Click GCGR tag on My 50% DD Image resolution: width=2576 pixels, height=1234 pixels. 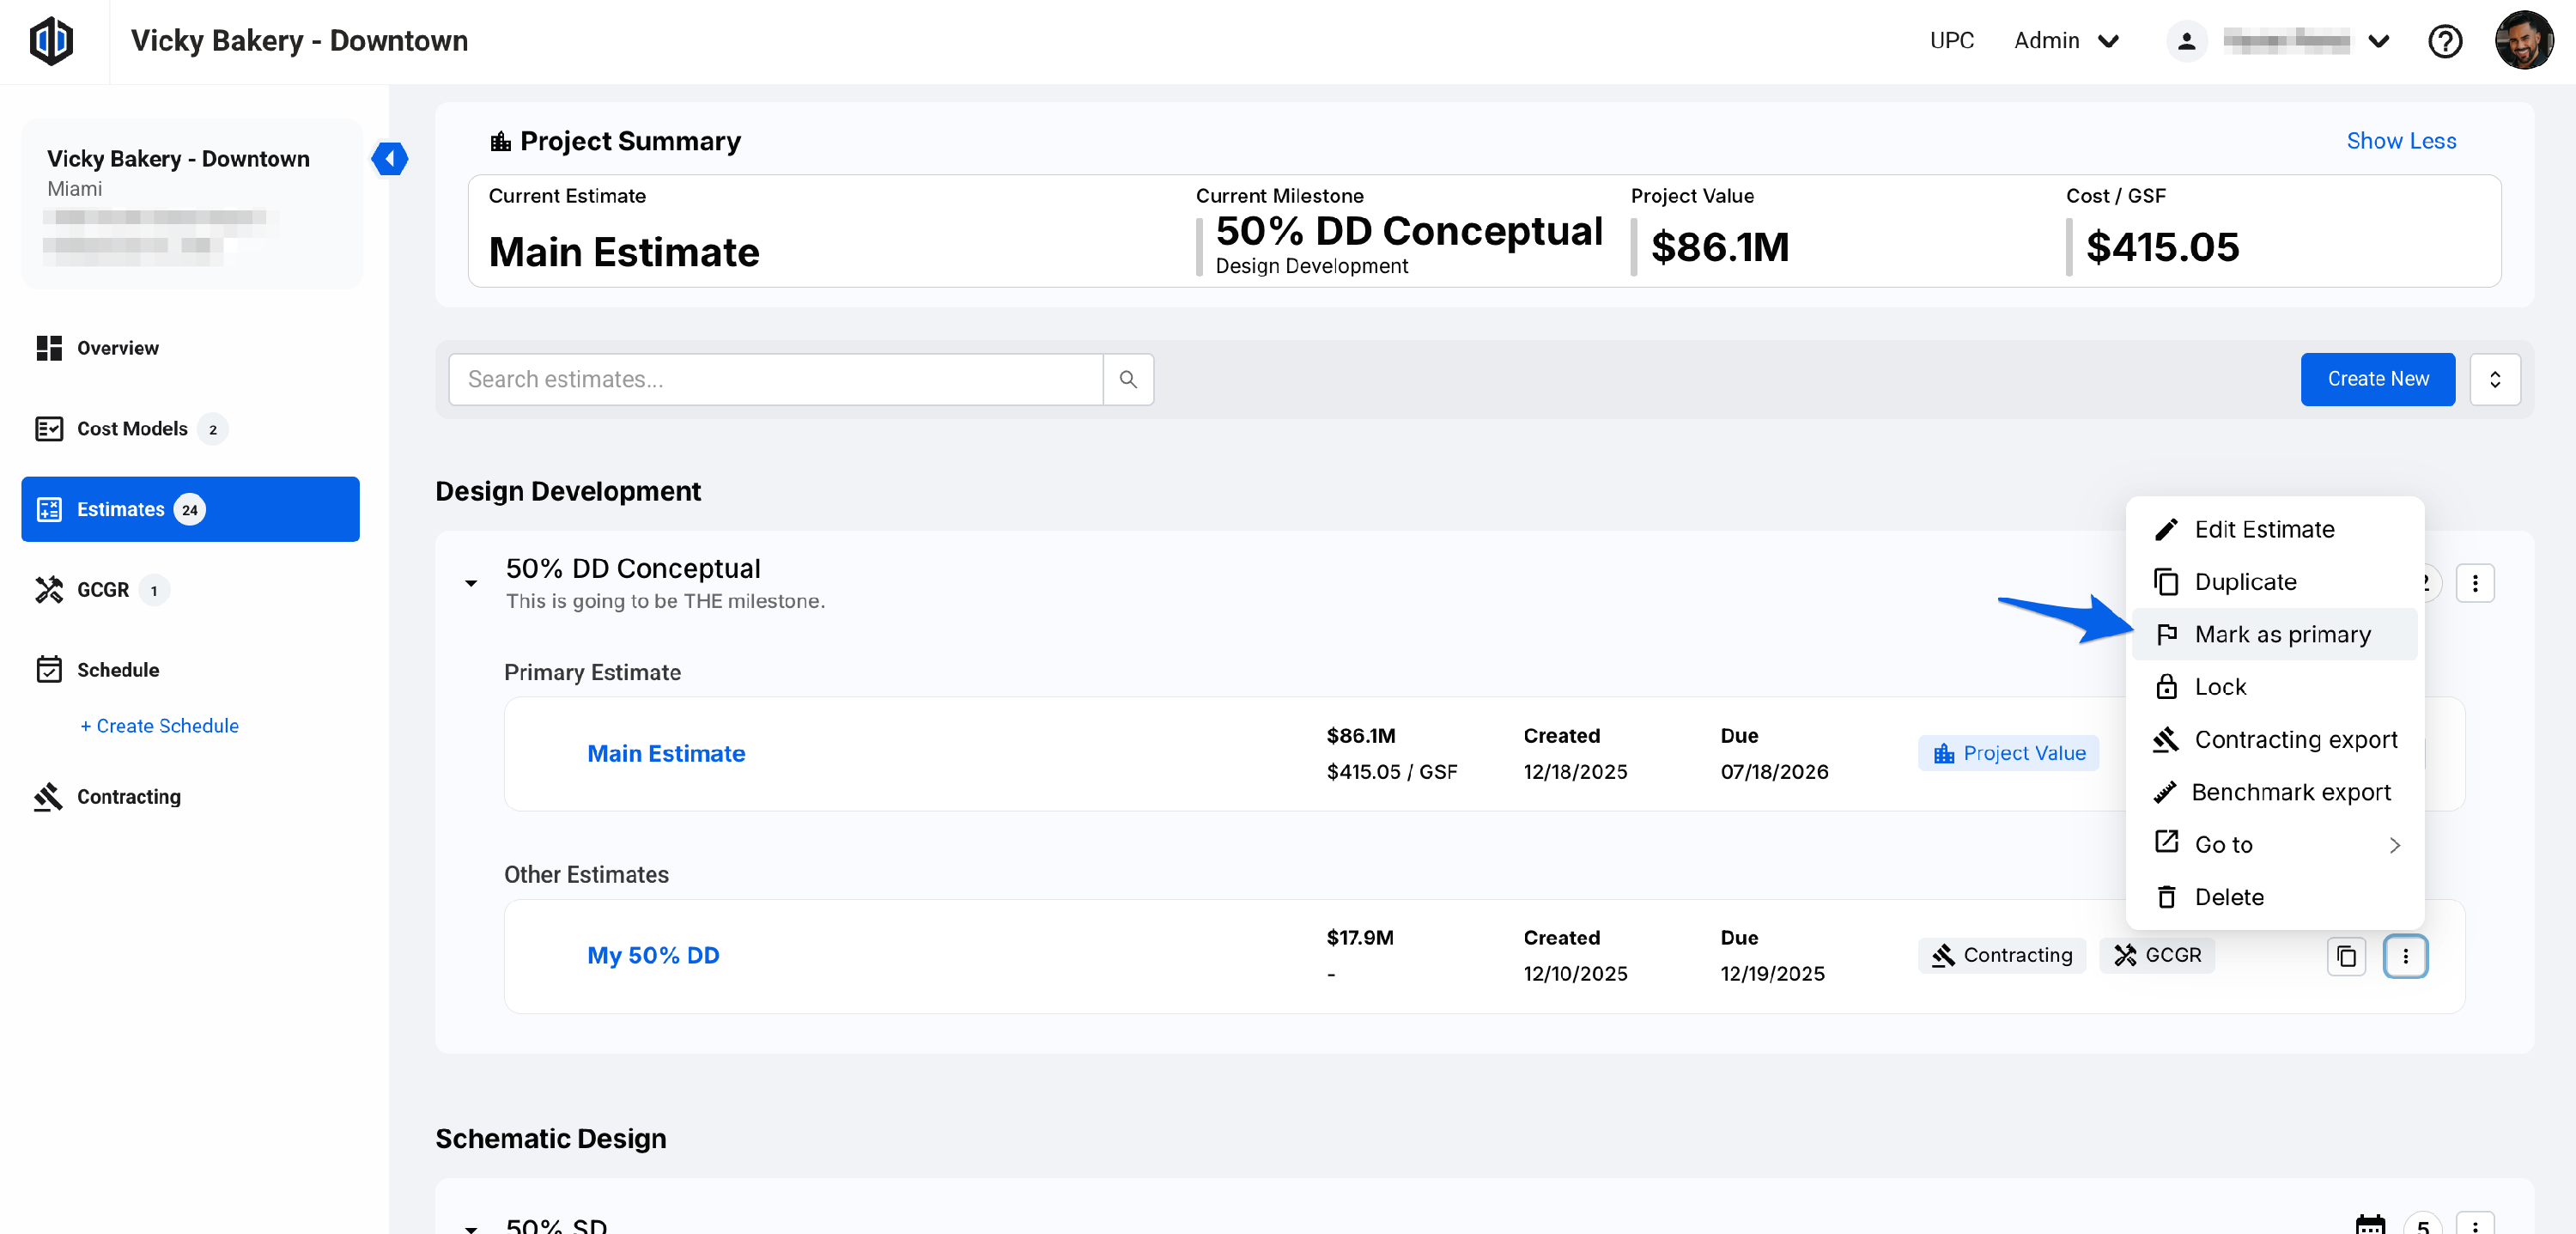point(2157,955)
